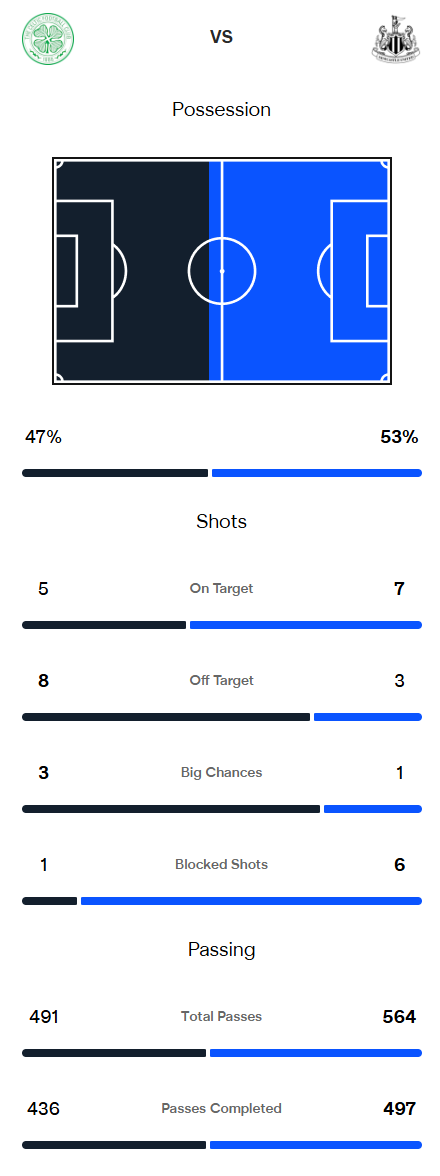Click the Newcastle United crest icon

click(x=395, y=37)
